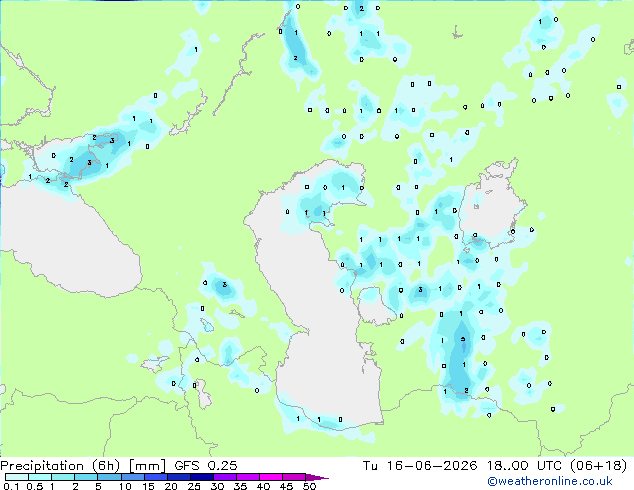Image resolution: width=634 pixels, height=490 pixels.
Task: Select the 5–10 mm legend color swatch
Action: 109,477
